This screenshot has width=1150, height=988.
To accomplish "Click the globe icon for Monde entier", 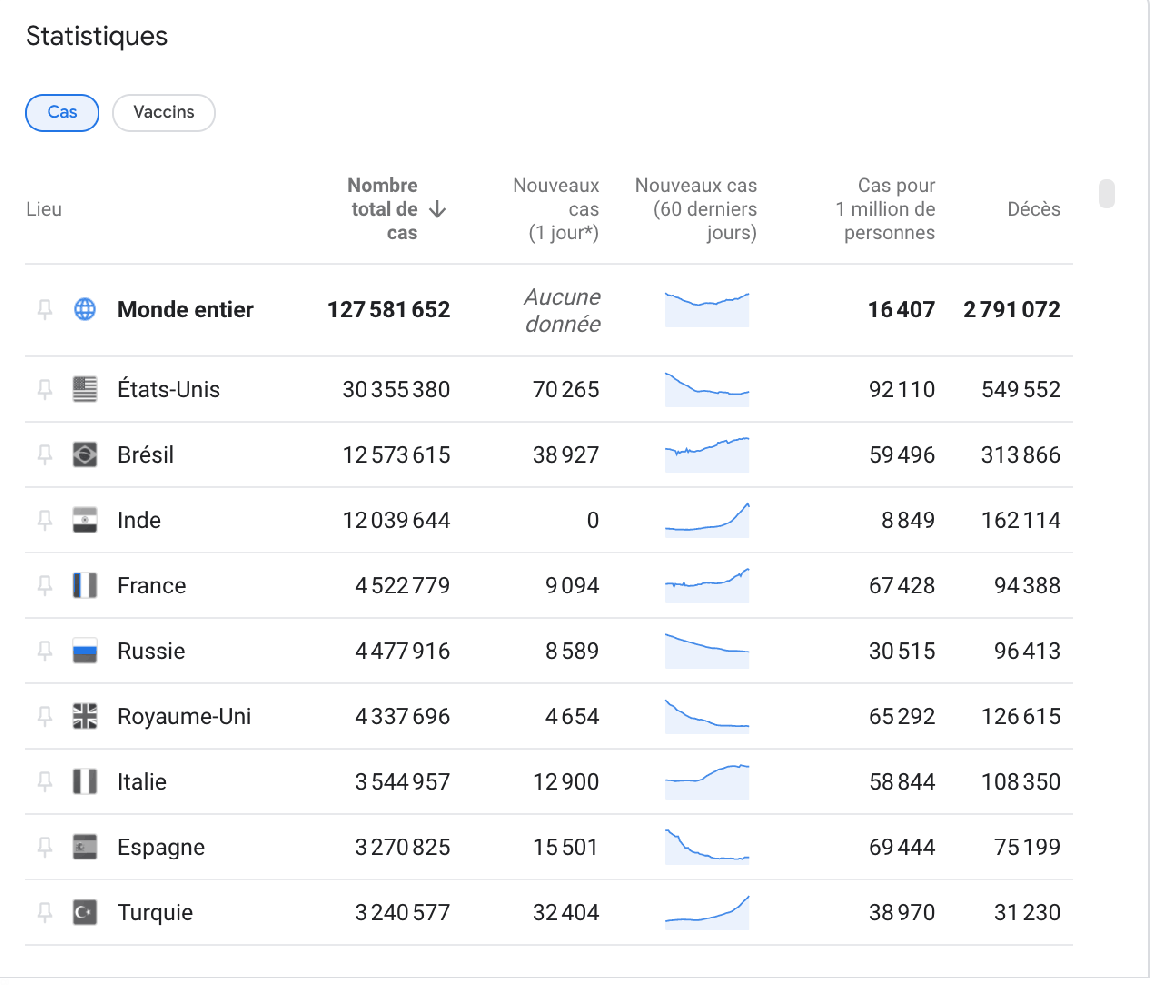I will point(85,310).
